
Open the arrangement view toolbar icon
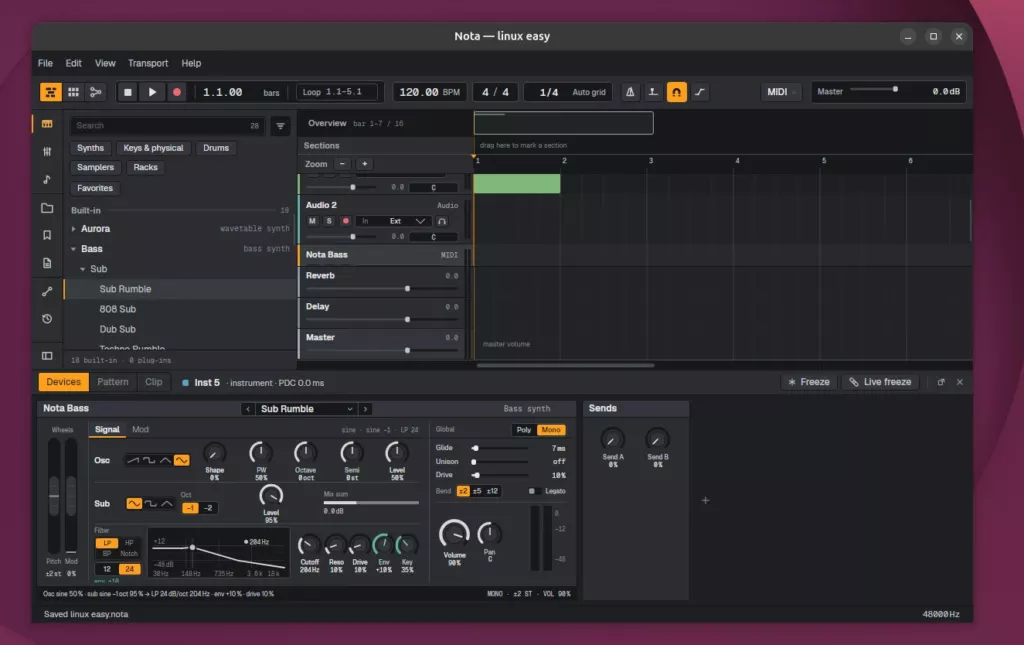pyautogui.click(x=50, y=92)
